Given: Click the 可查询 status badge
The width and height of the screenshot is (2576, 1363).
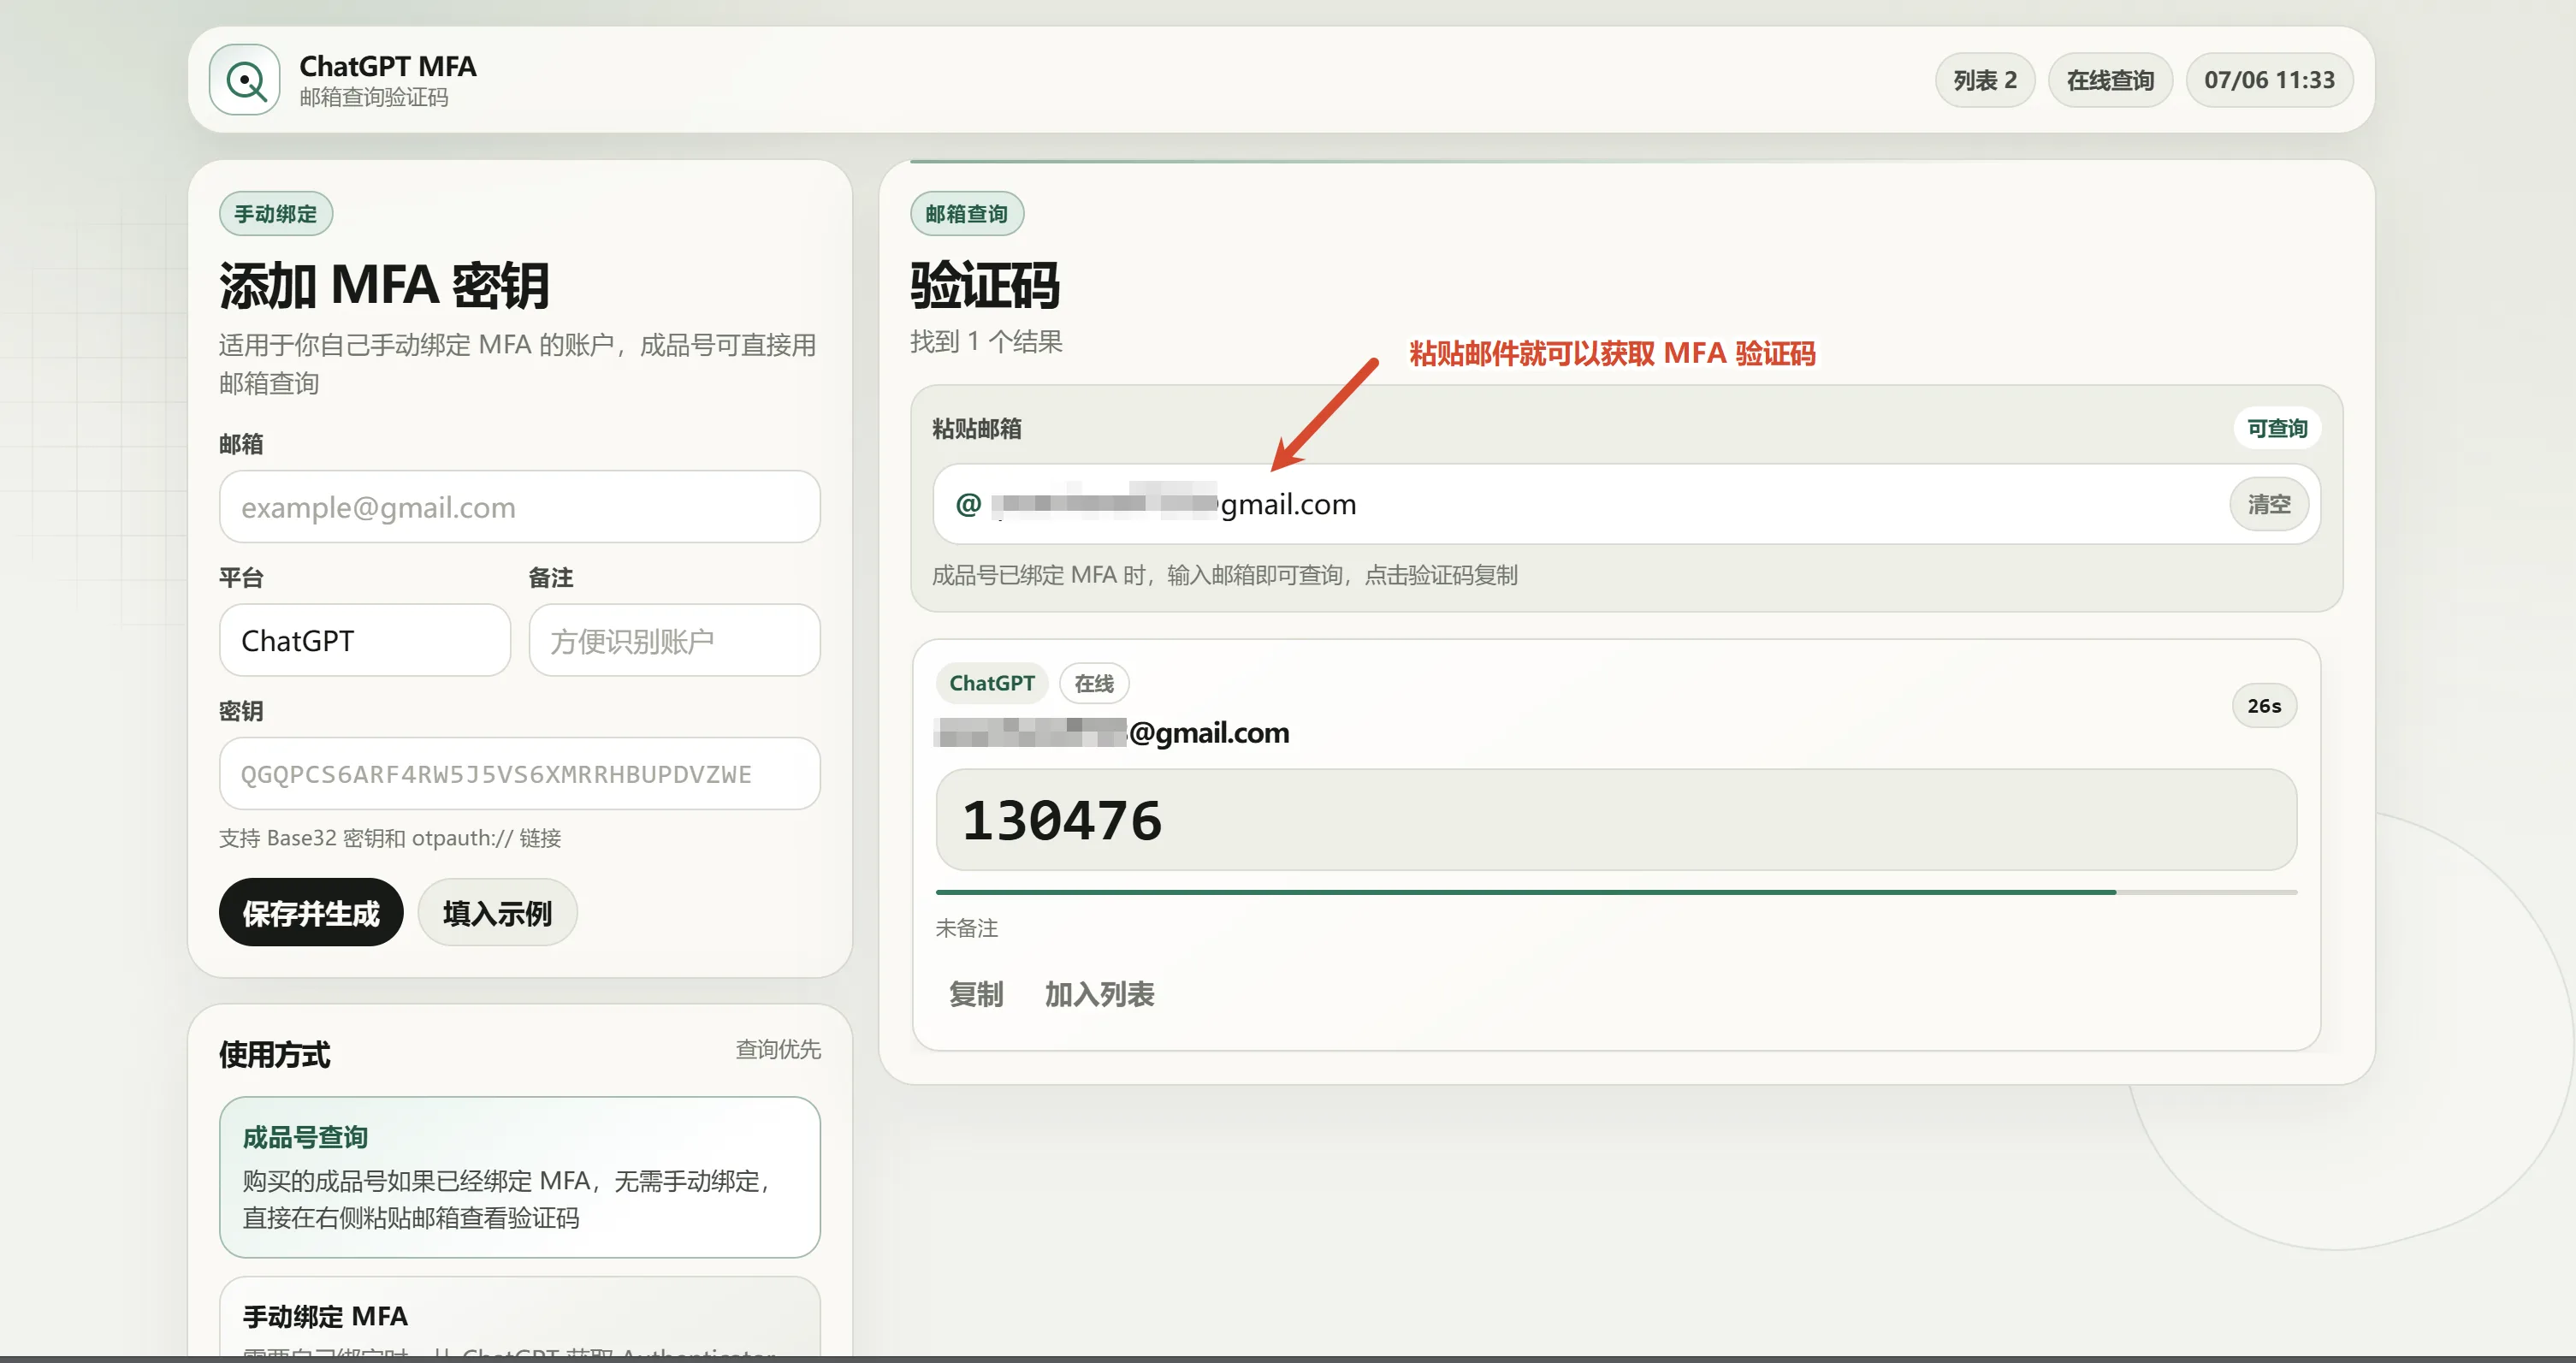Looking at the screenshot, I should (x=2277, y=428).
